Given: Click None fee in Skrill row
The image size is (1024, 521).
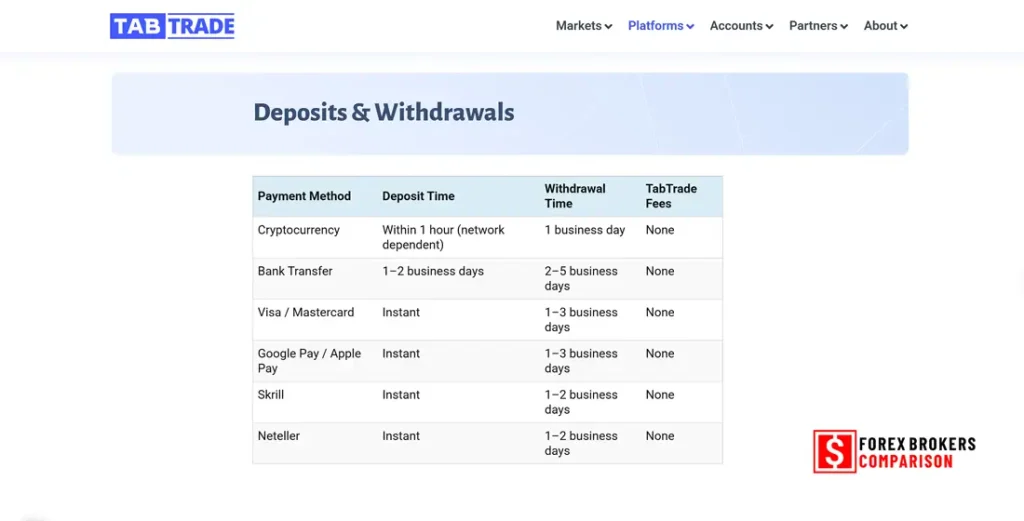Looking at the screenshot, I should point(660,394).
